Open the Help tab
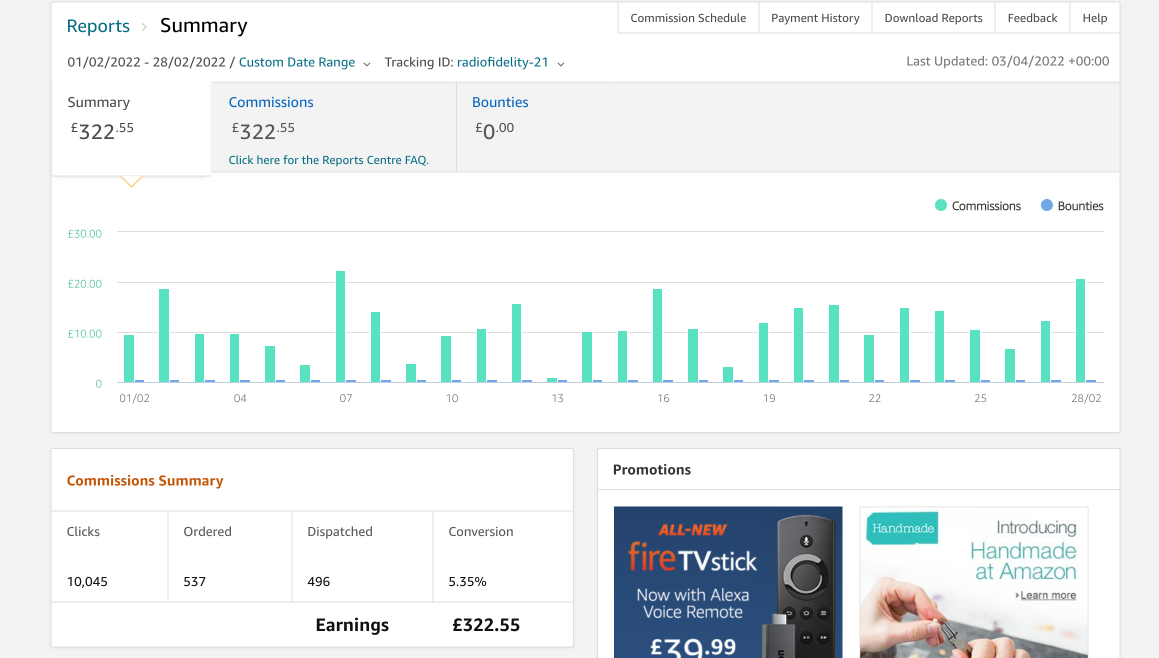The width and height of the screenshot is (1159, 658). (1095, 18)
